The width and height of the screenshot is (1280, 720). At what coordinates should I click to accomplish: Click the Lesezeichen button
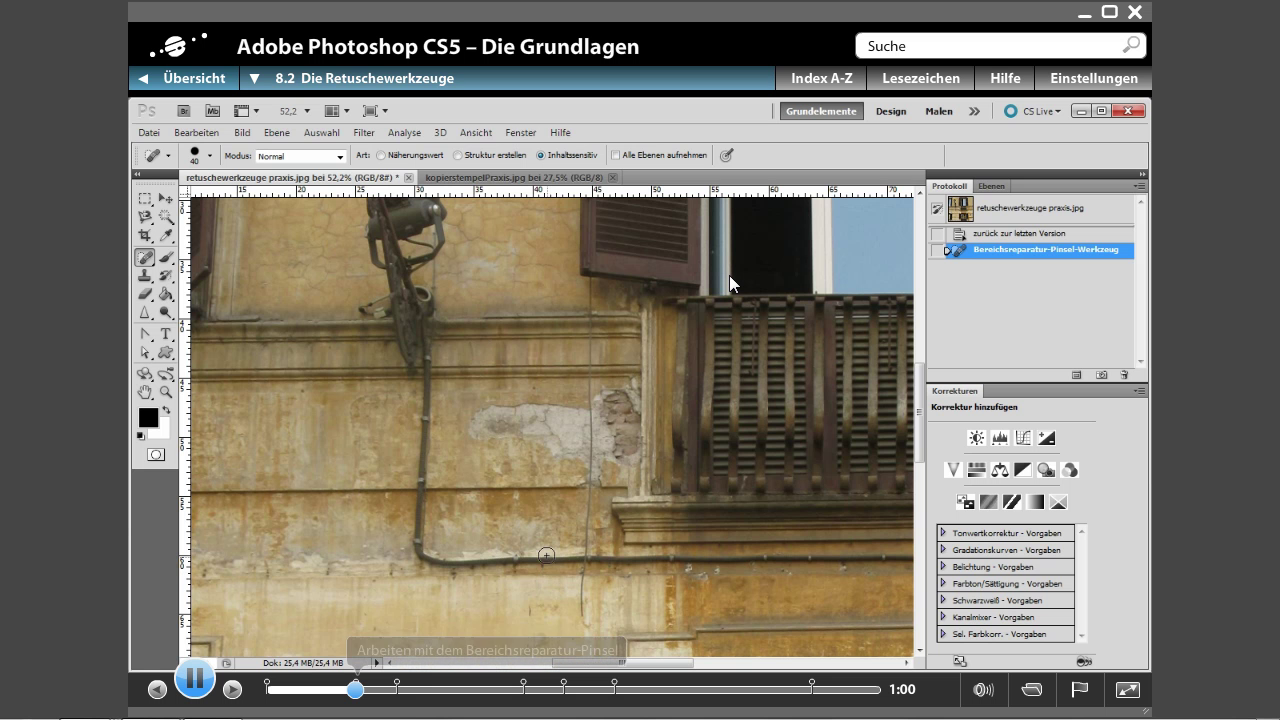click(920, 78)
